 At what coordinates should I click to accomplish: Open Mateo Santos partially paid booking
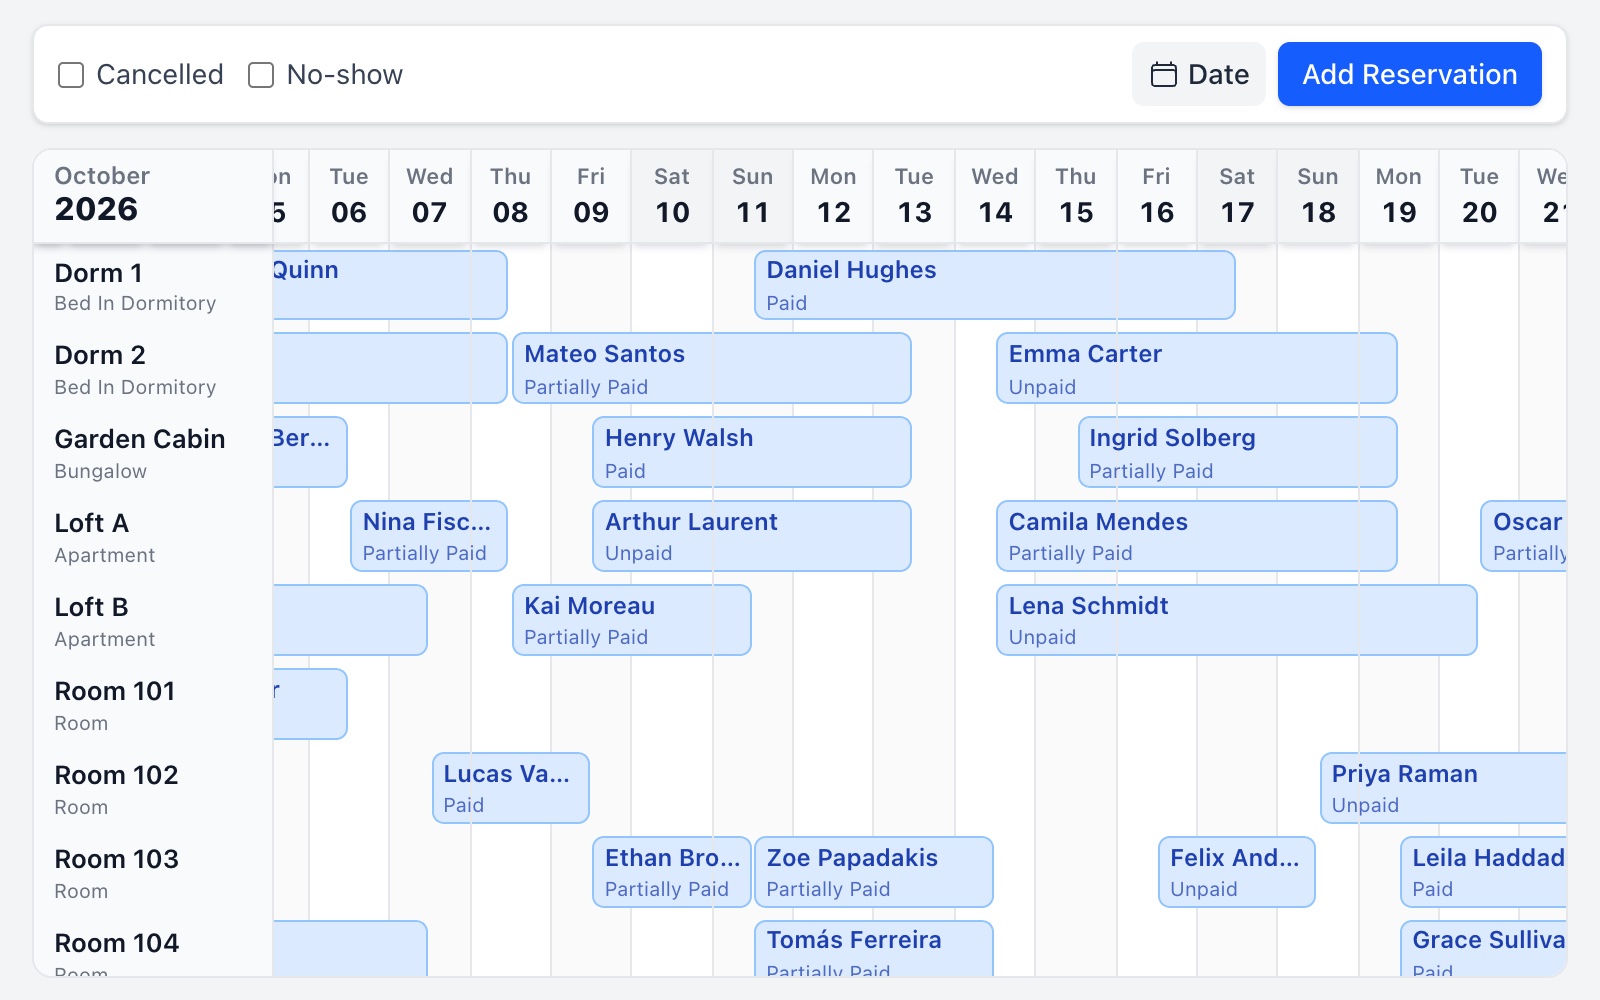click(x=712, y=369)
